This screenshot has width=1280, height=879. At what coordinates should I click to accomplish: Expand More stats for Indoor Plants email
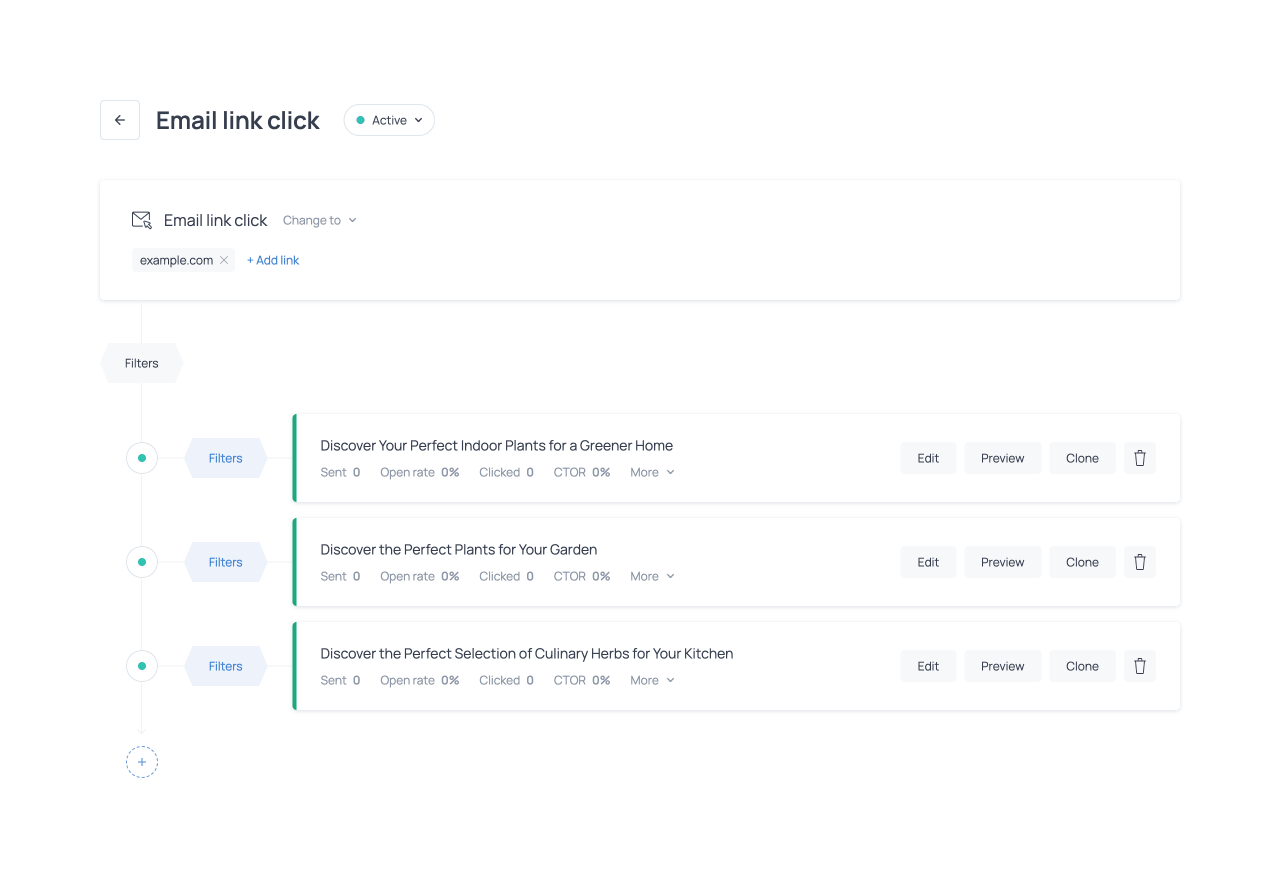[x=652, y=472]
